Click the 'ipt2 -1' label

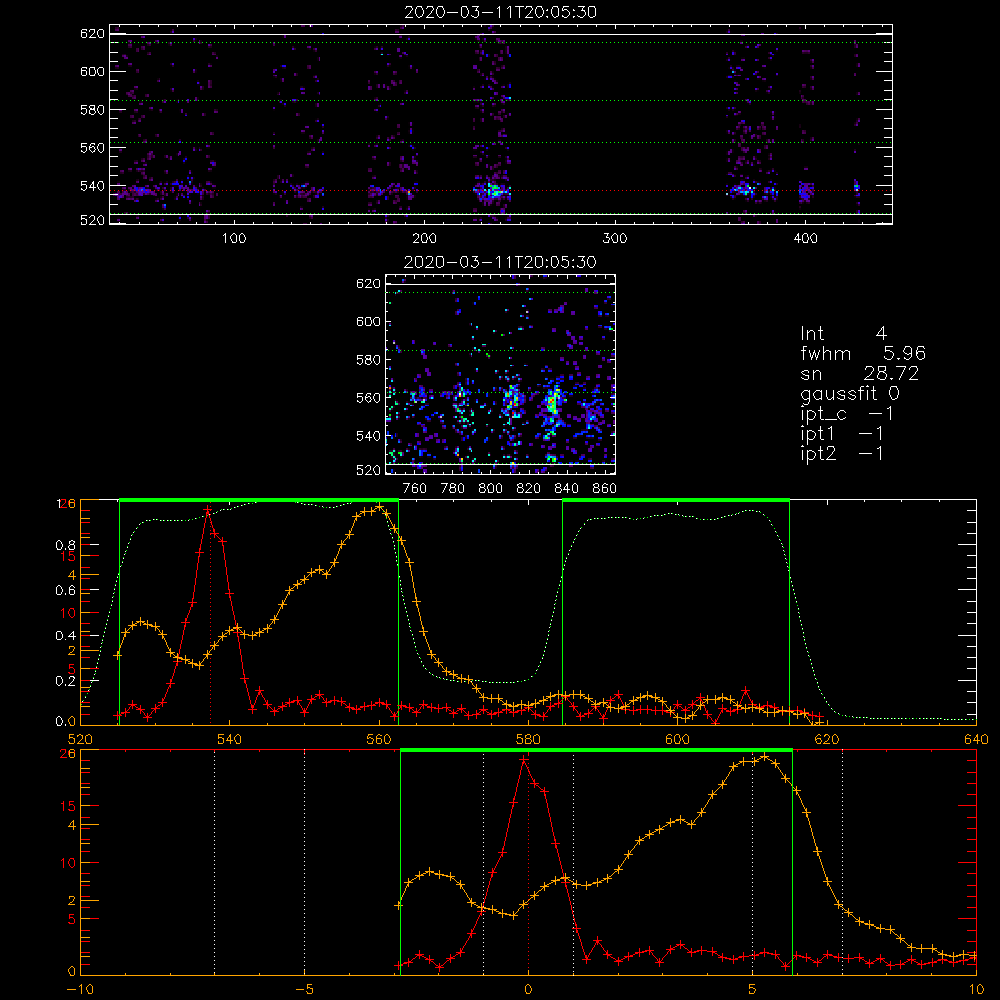842,453
